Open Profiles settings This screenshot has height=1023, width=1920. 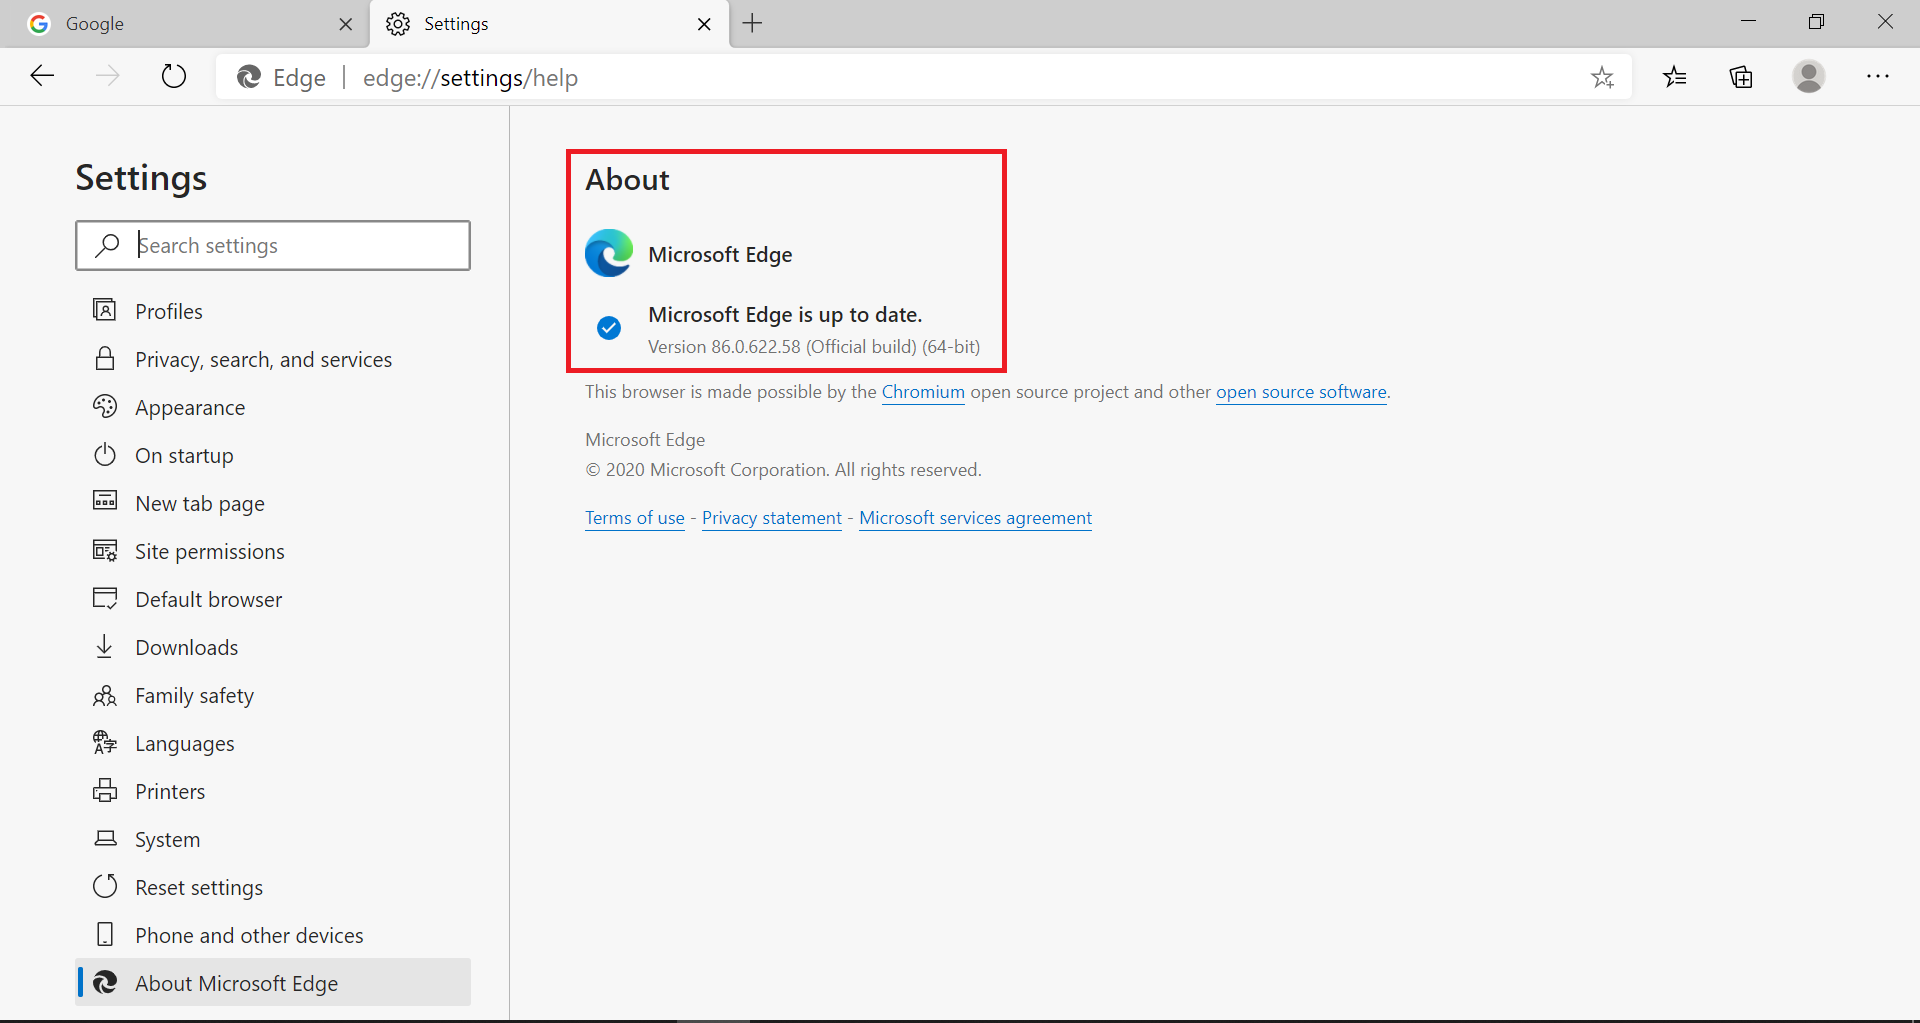click(x=273, y=311)
